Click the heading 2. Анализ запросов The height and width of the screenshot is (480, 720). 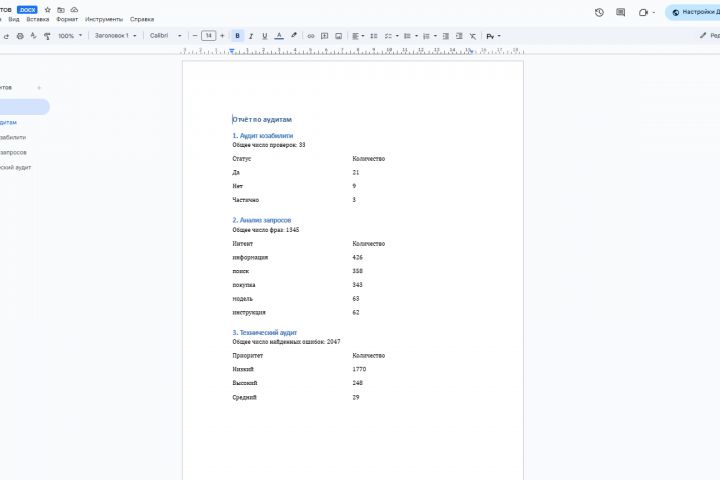click(x=262, y=220)
